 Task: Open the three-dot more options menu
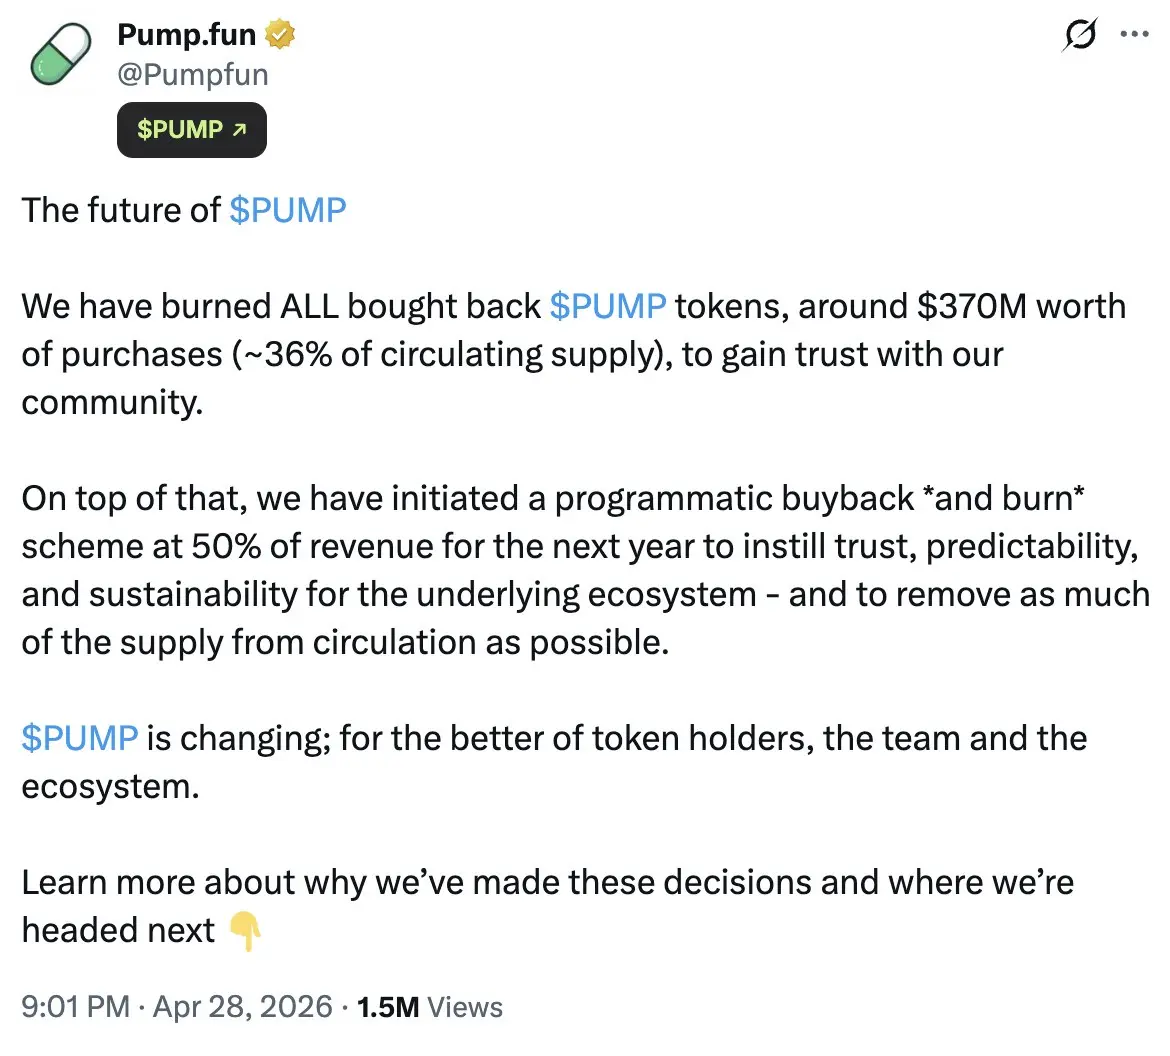[1134, 34]
